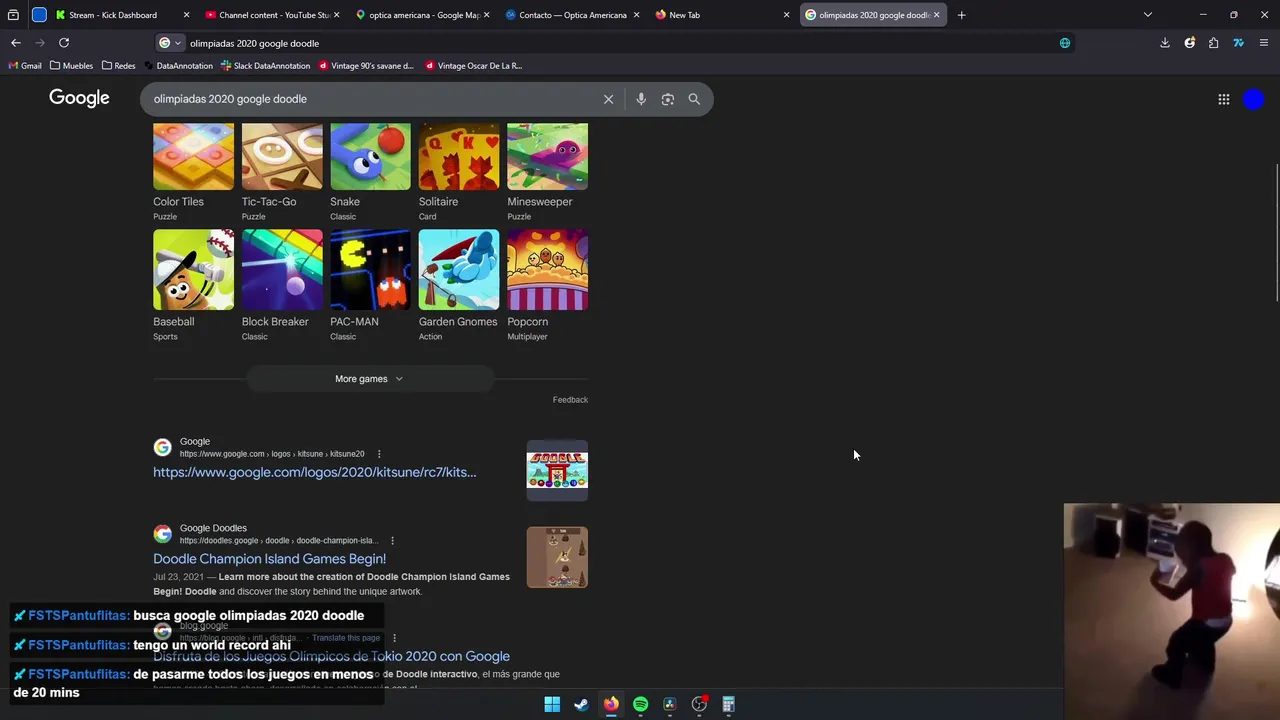Open the Google account avatar
Viewport: 1280px width, 720px height.
(1254, 99)
